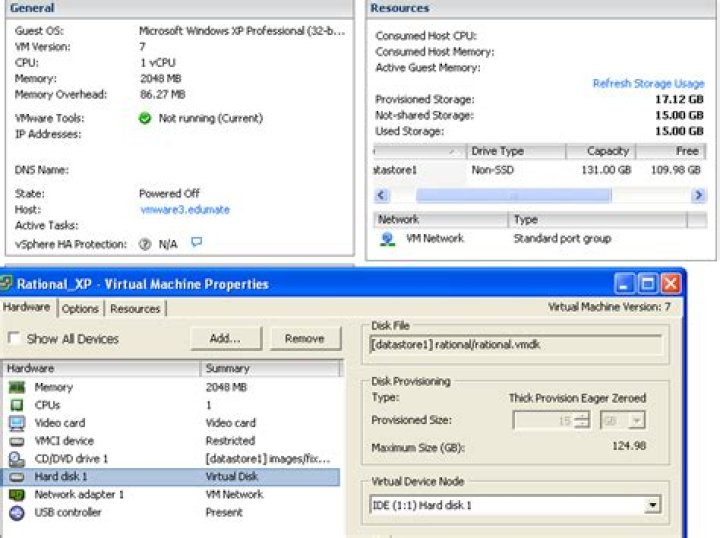Click the '109.98 GB' free cell
The width and height of the screenshot is (720, 538).
[675, 170]
